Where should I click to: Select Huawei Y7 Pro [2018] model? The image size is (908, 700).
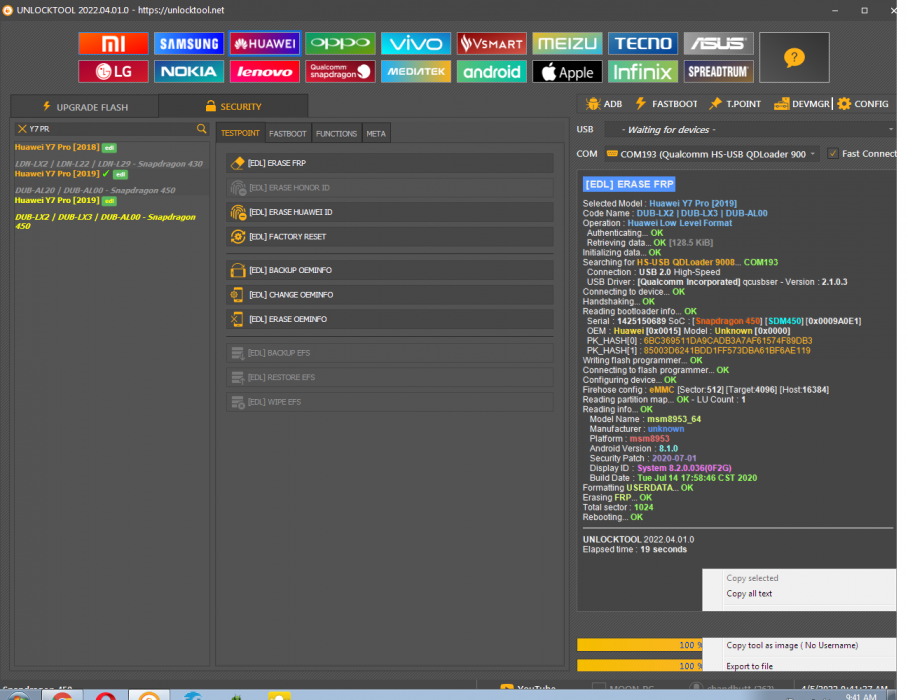[110, 156]
